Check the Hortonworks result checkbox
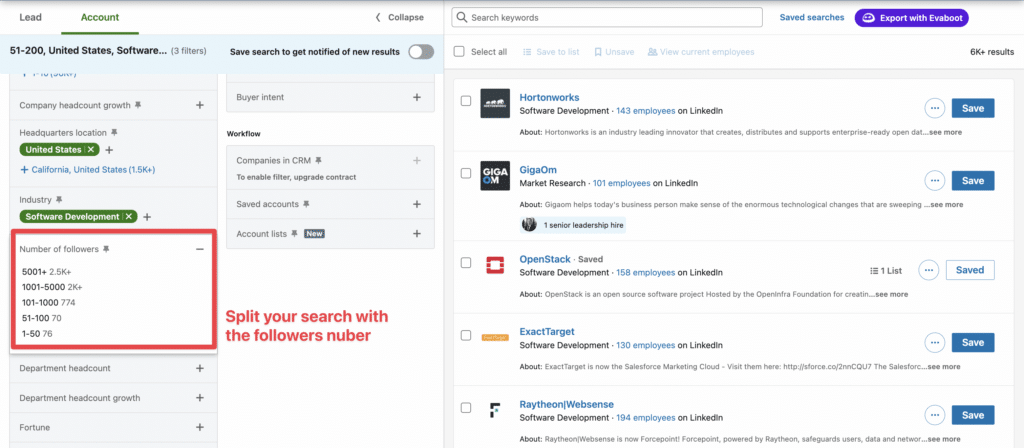The height and width of the screenshot is (448, 1024). (x=466, y=101)
